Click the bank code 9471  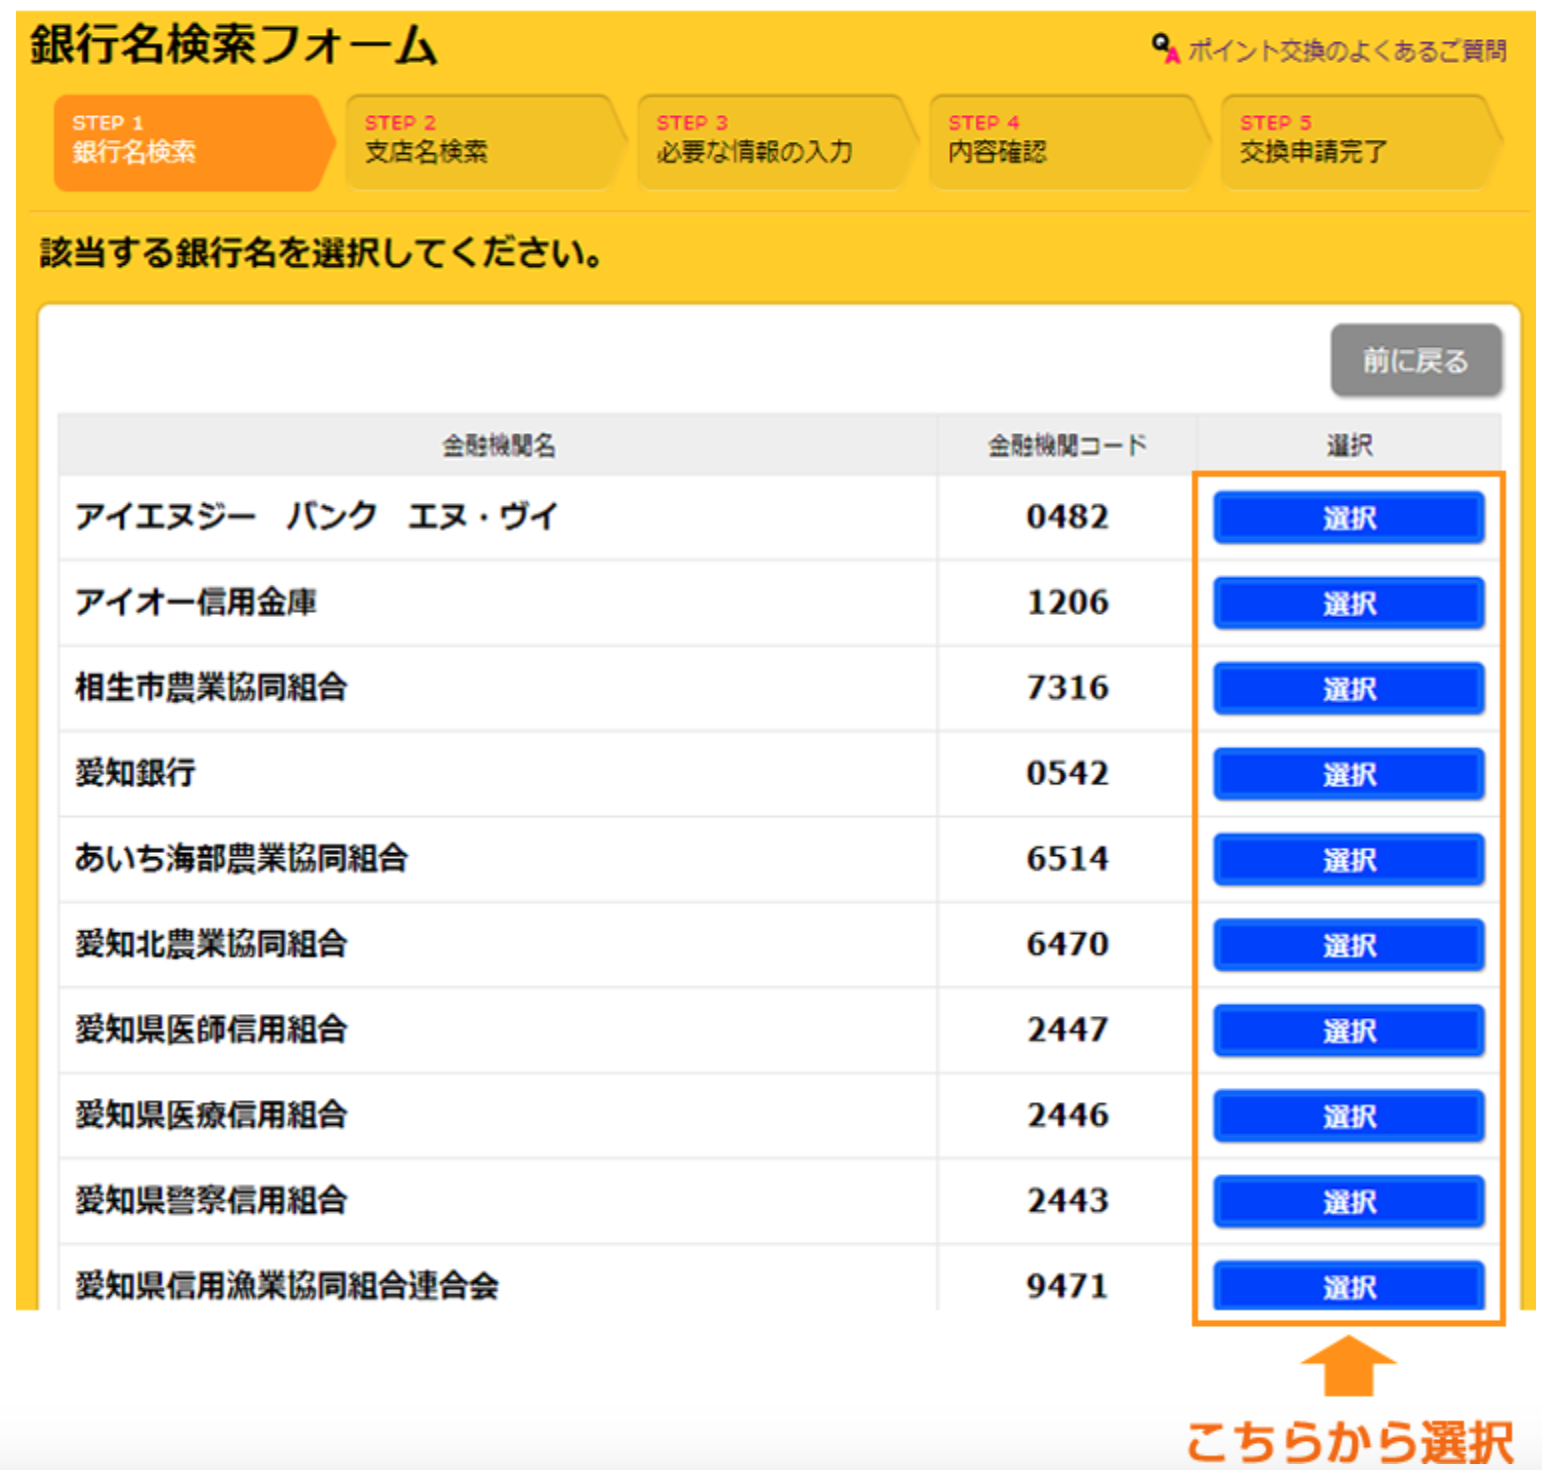pos(1068,1286)
